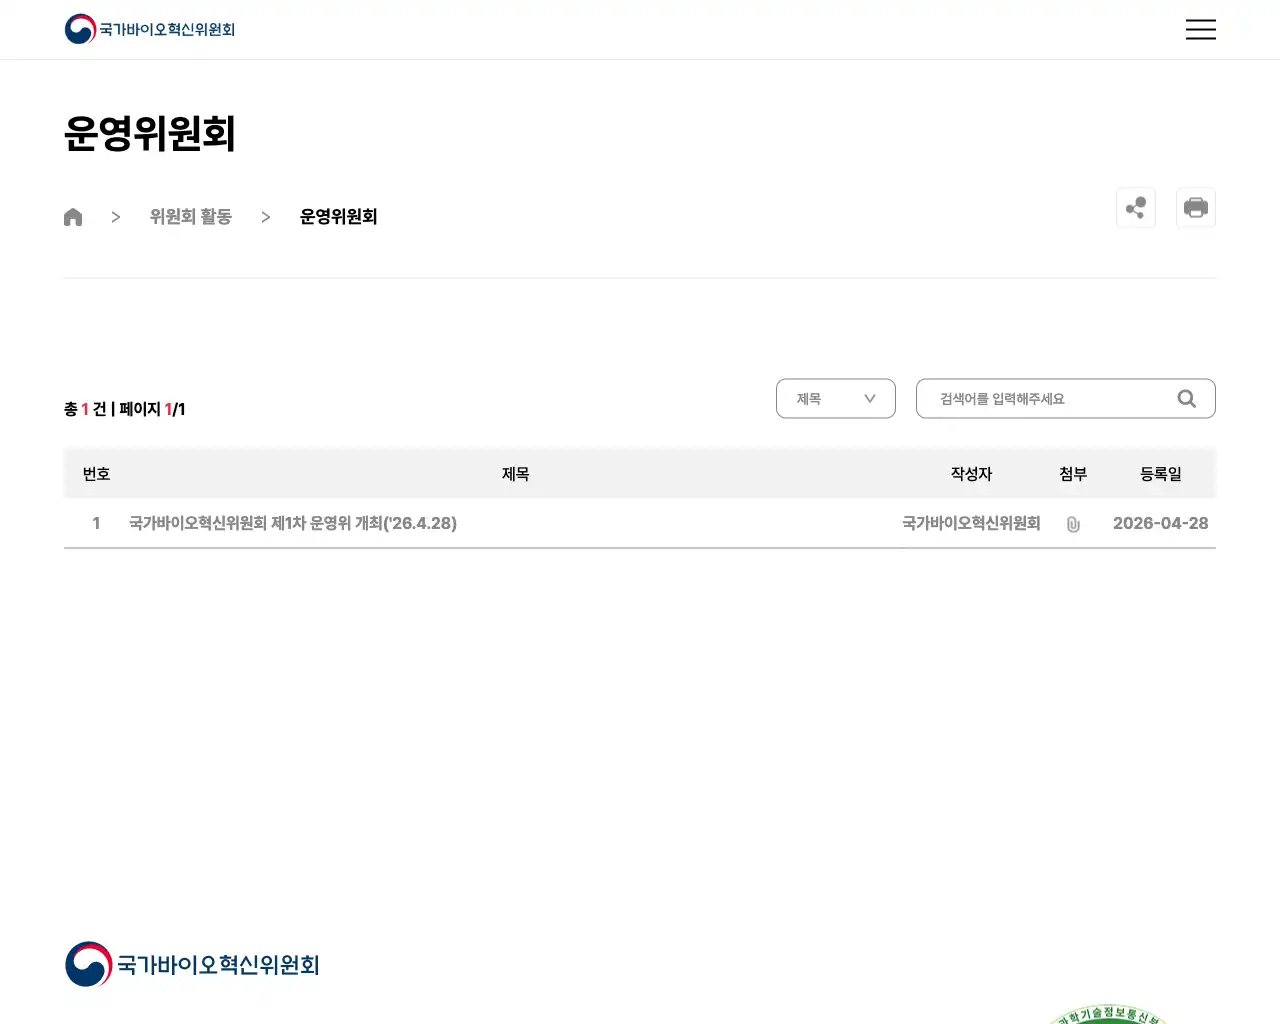Open the attachment paperclip icon in row 1
Viewport: 1280px width, 1024px height.
click(1073, 524)
